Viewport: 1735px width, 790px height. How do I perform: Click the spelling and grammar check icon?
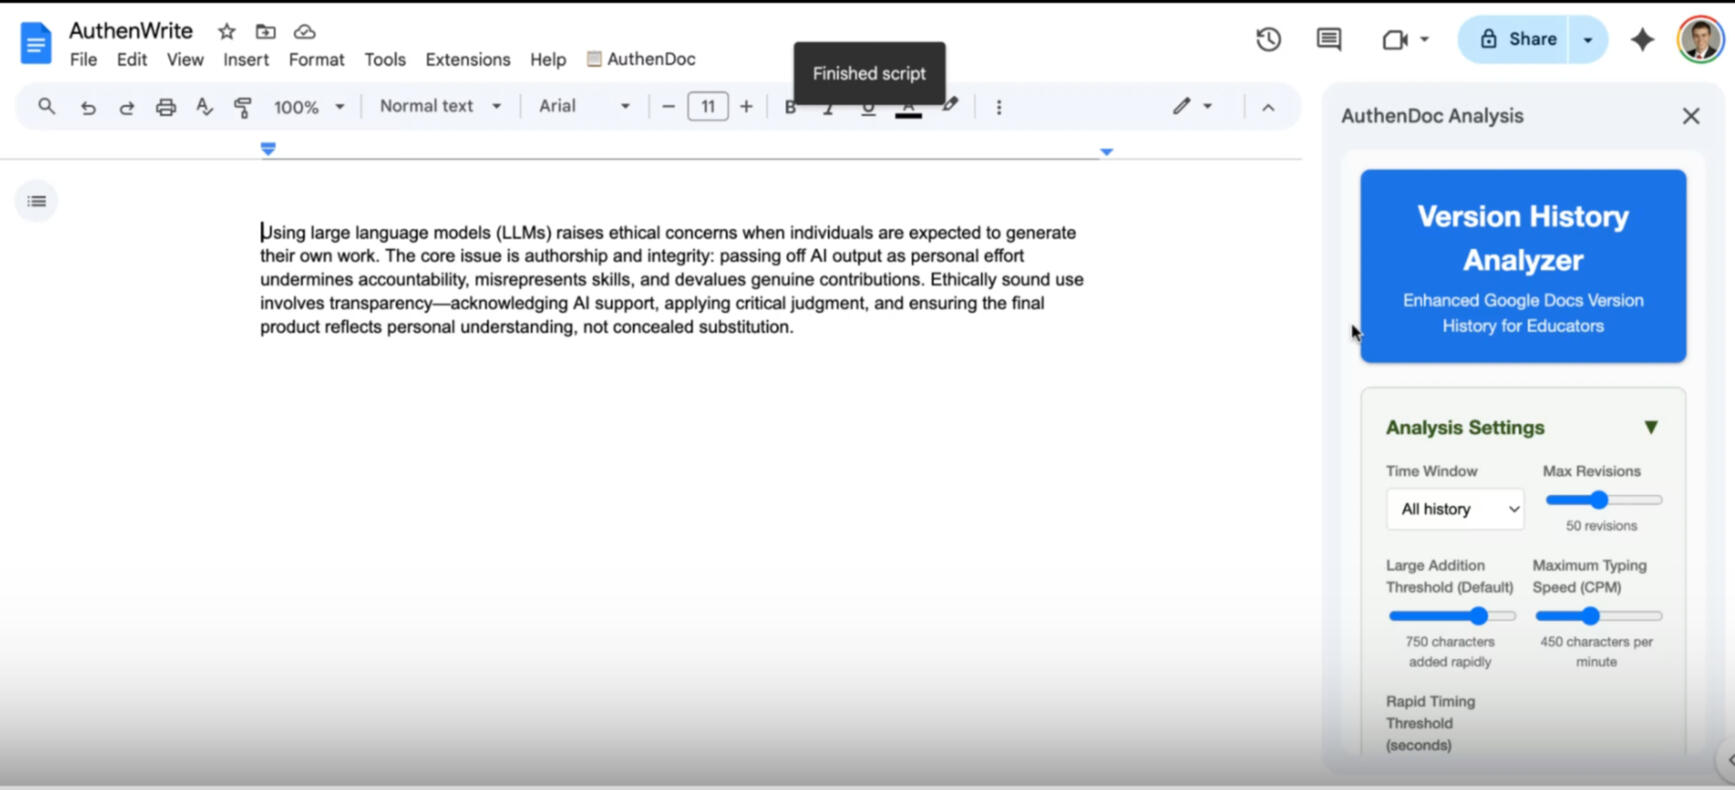204,107
